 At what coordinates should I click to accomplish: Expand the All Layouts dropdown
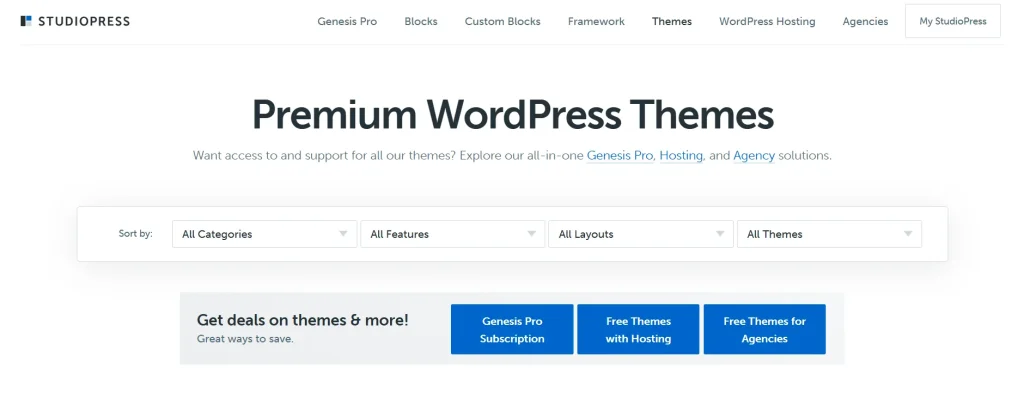[640, 234]
